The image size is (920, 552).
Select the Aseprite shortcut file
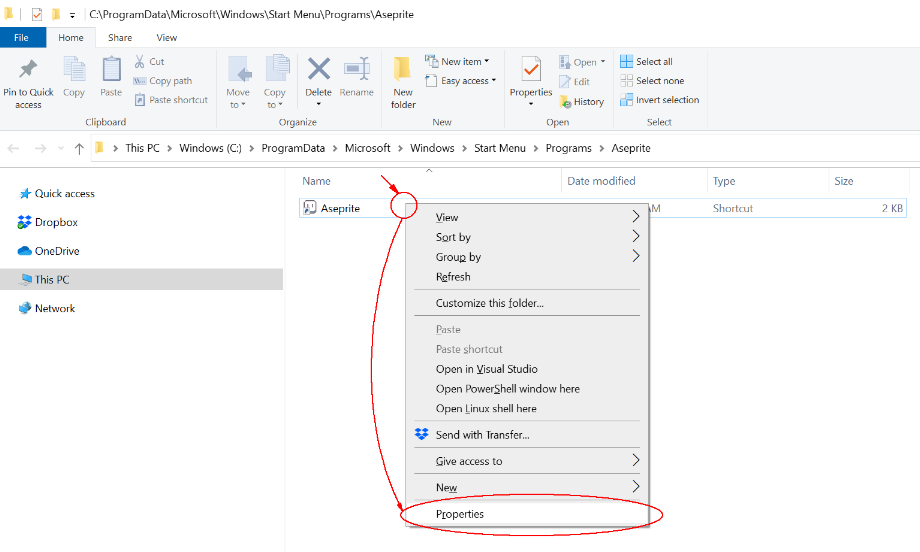(339, 208)
